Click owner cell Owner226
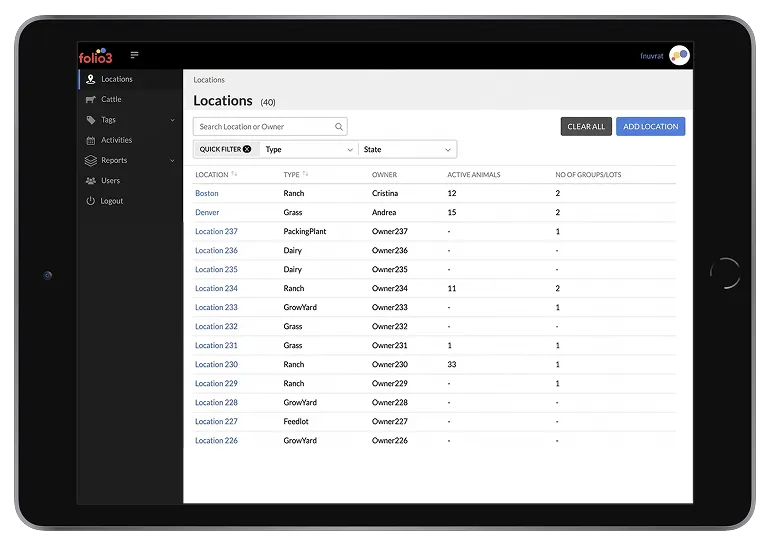The image size is (772, 546). click(x=390, y=441)
